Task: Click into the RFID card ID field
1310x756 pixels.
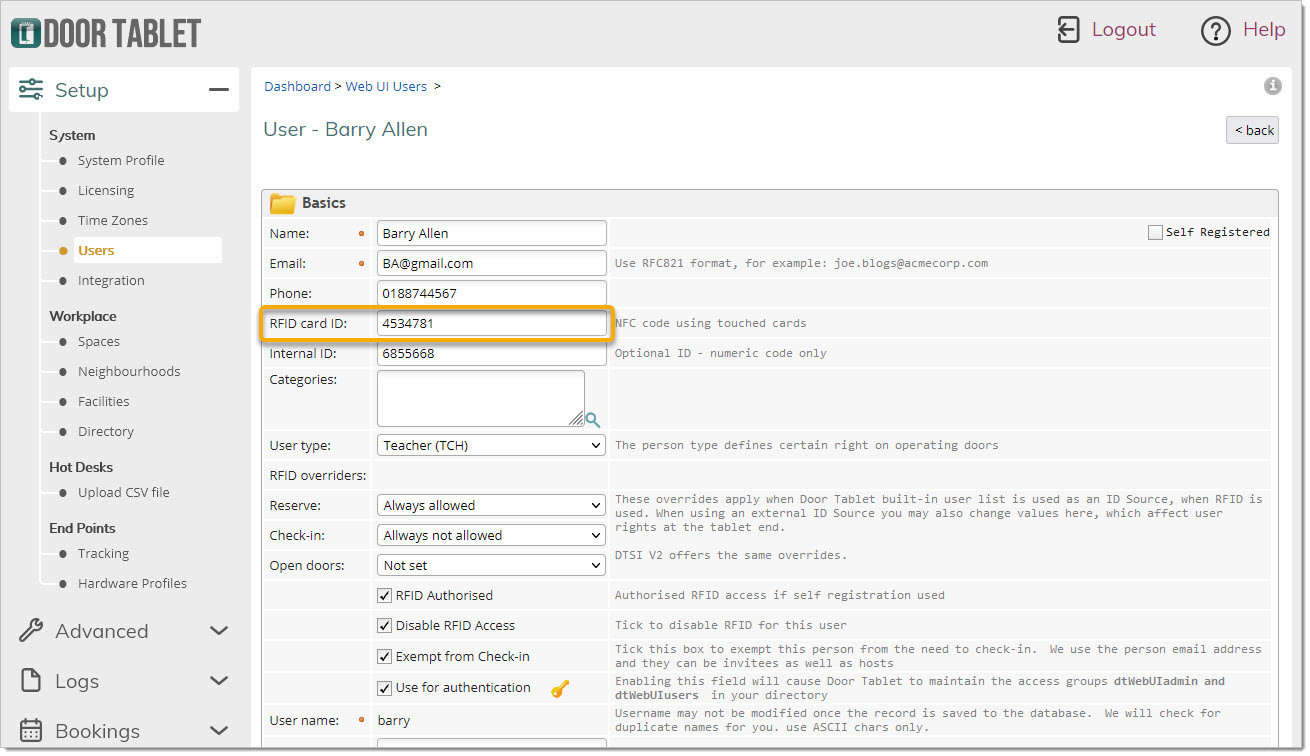Action: (491, 324)
